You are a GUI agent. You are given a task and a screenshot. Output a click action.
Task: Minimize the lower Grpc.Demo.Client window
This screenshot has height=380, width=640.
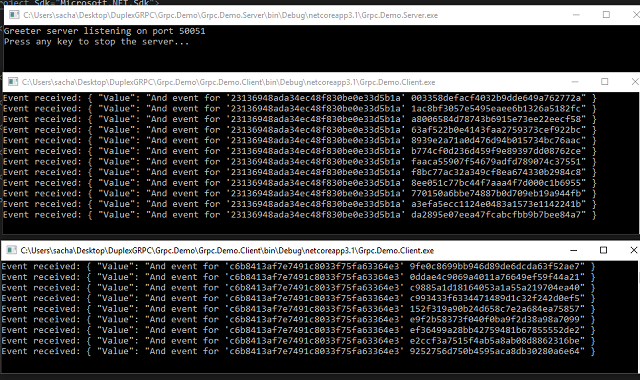573,250
